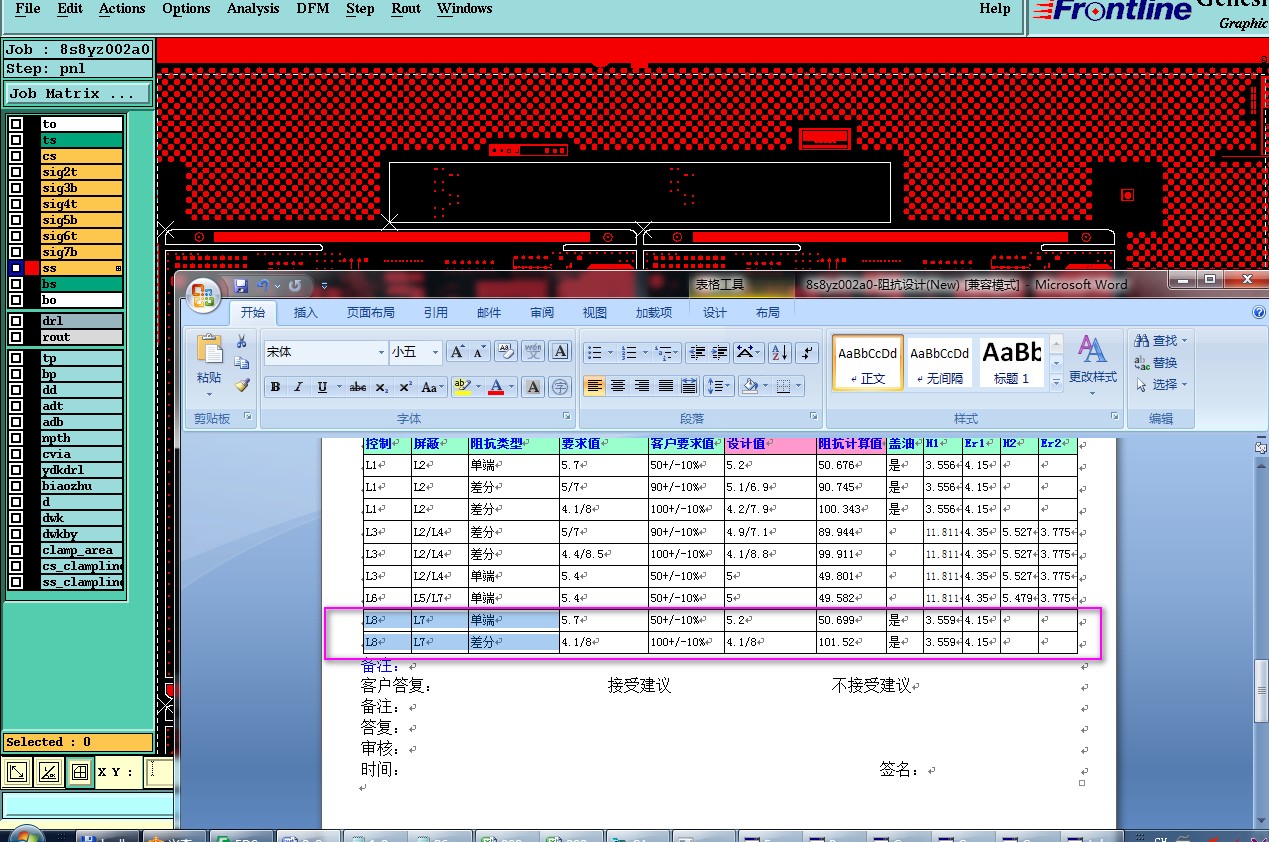Clear formatting with eraser icon
Screen dimensions: 1269x842
(505, 352)
